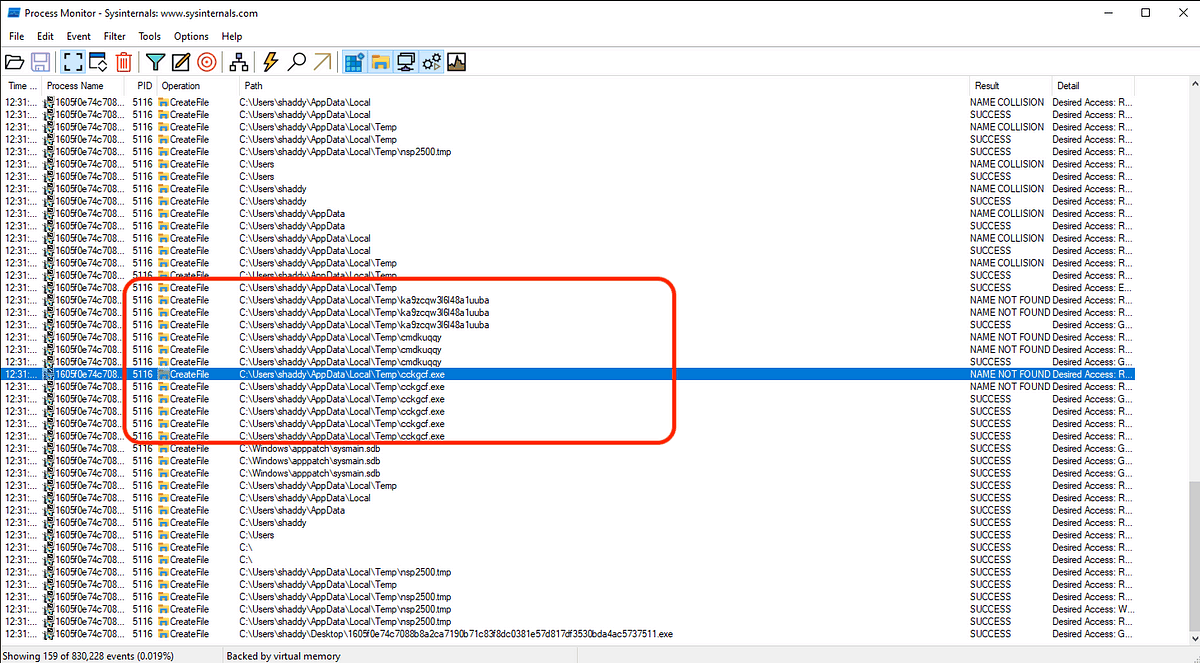Screen dimensions: 1200x663
Task: Click the Jump To arrow icon
Action: (321, 62)
